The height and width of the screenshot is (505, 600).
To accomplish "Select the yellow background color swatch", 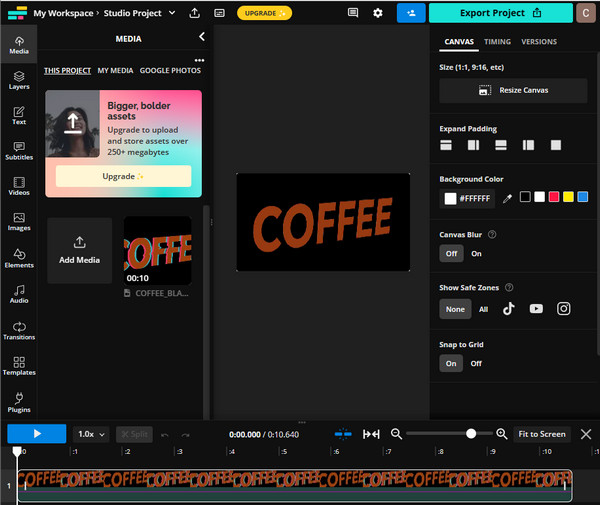I will click(568, 197).
